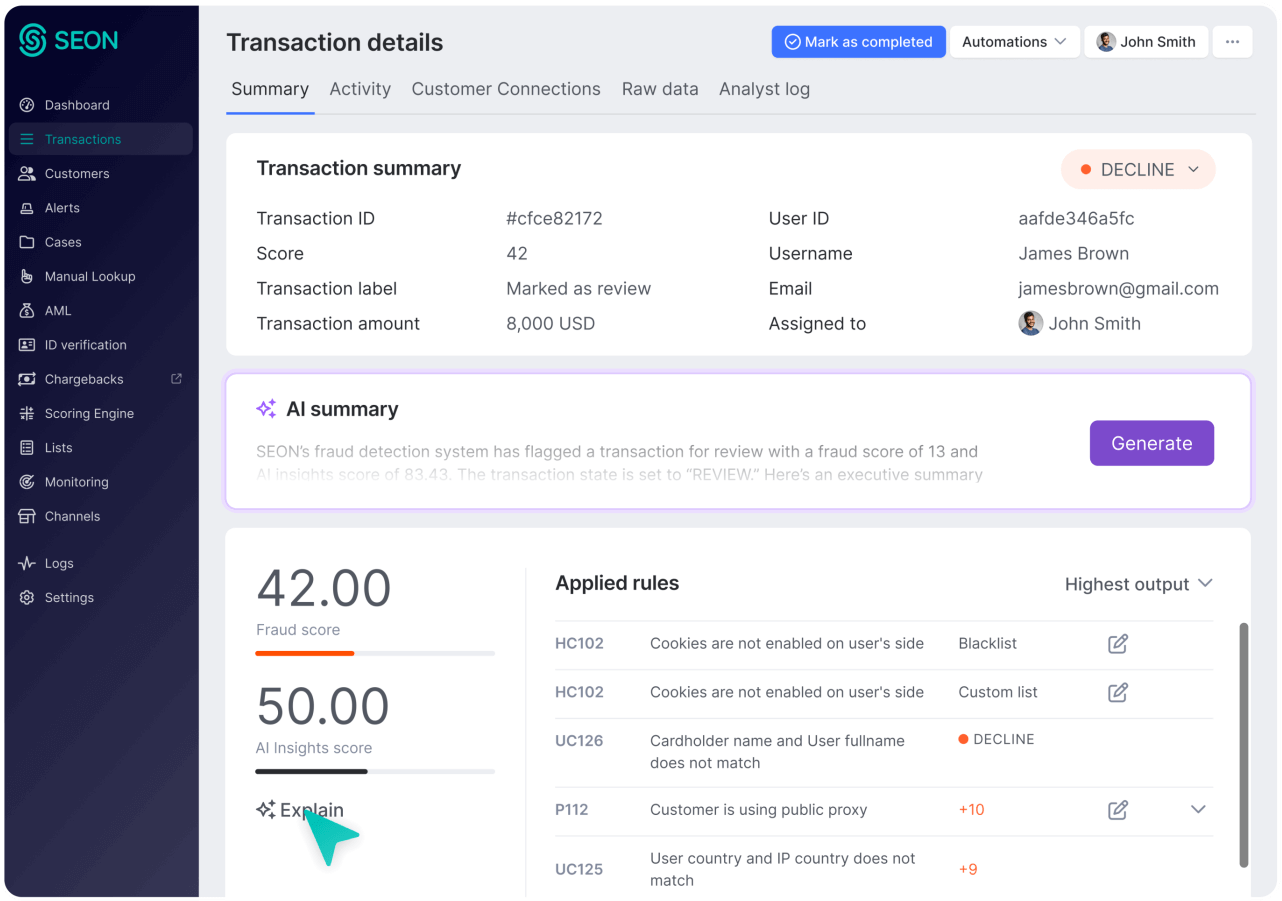The image size is (1282, 901).
Task: Click the ID verification card icon
Action: [x=27, y=345]
